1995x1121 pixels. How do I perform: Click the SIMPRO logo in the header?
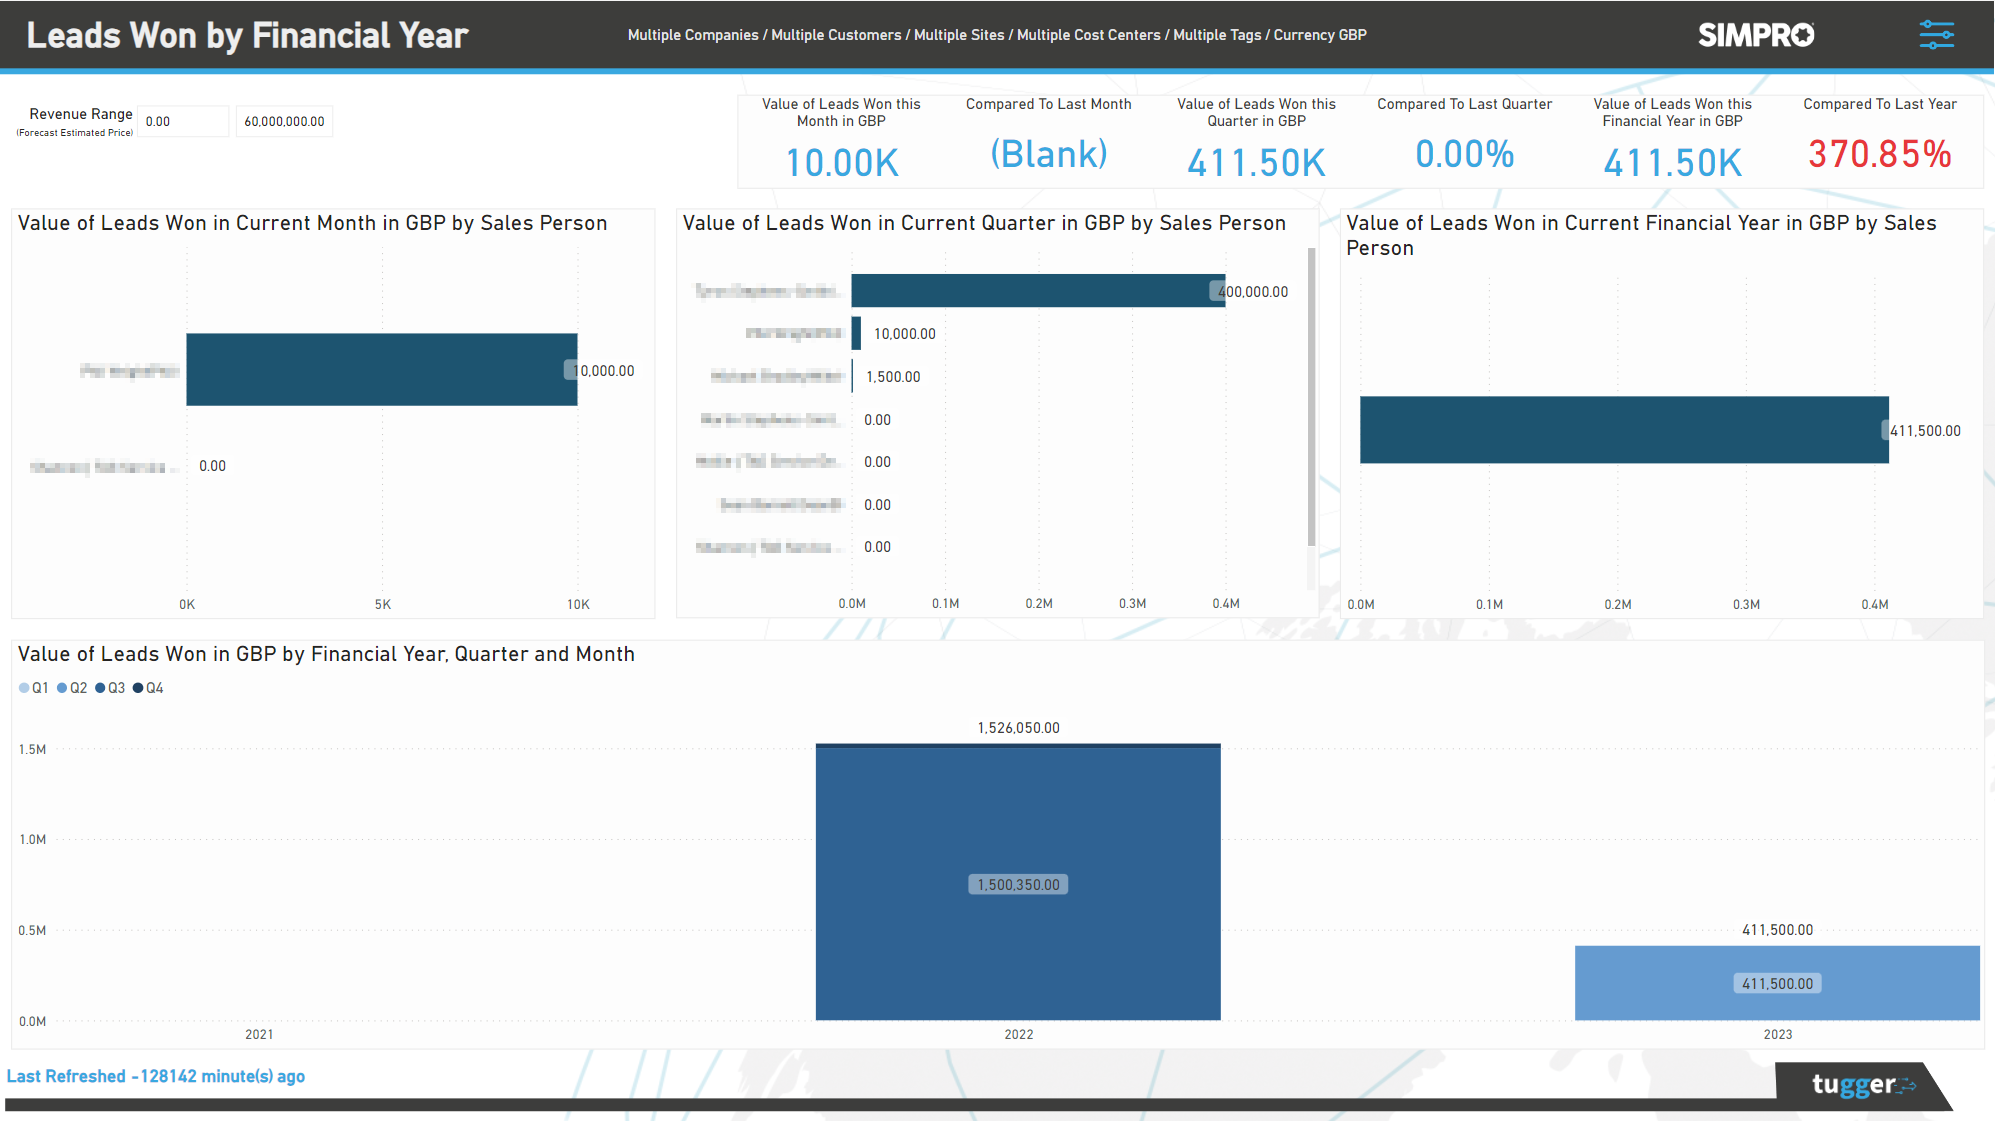(1756, 34)
